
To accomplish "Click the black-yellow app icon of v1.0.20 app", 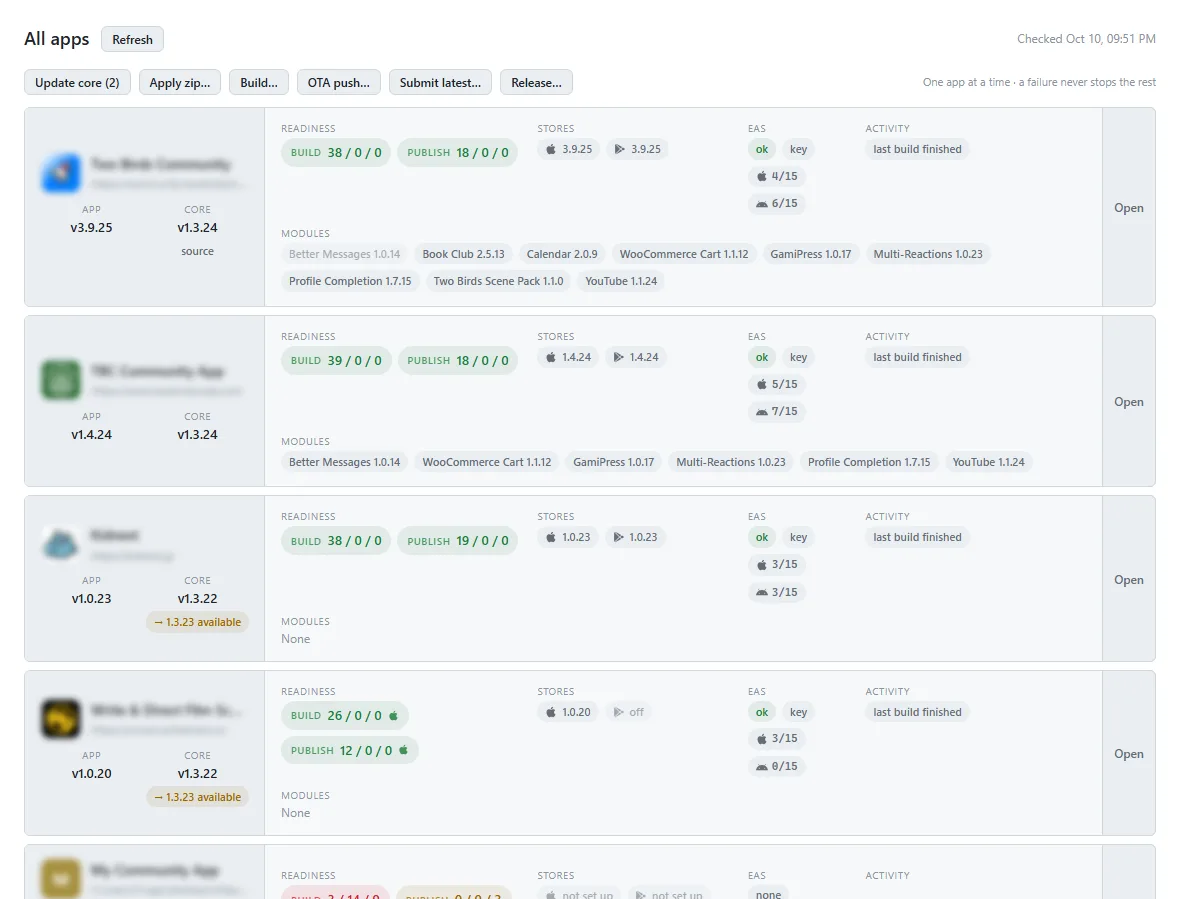I will pos(61,718).
